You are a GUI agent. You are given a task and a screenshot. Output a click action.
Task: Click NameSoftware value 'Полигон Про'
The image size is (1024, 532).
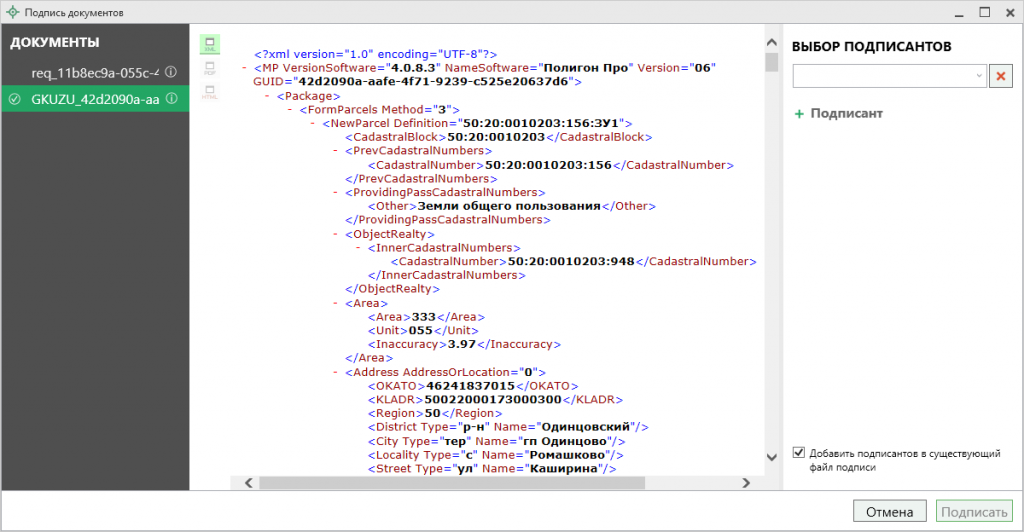pos(586,68)
